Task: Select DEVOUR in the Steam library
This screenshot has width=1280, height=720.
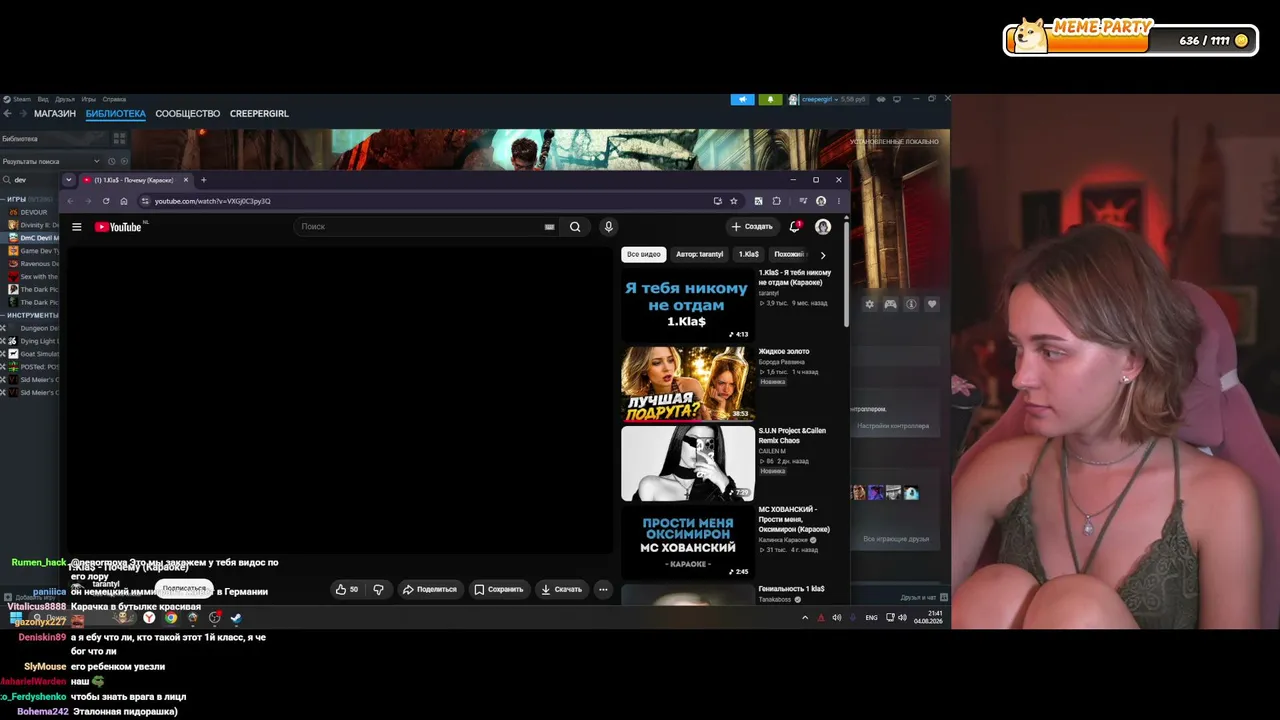Action: coord(34,213)
